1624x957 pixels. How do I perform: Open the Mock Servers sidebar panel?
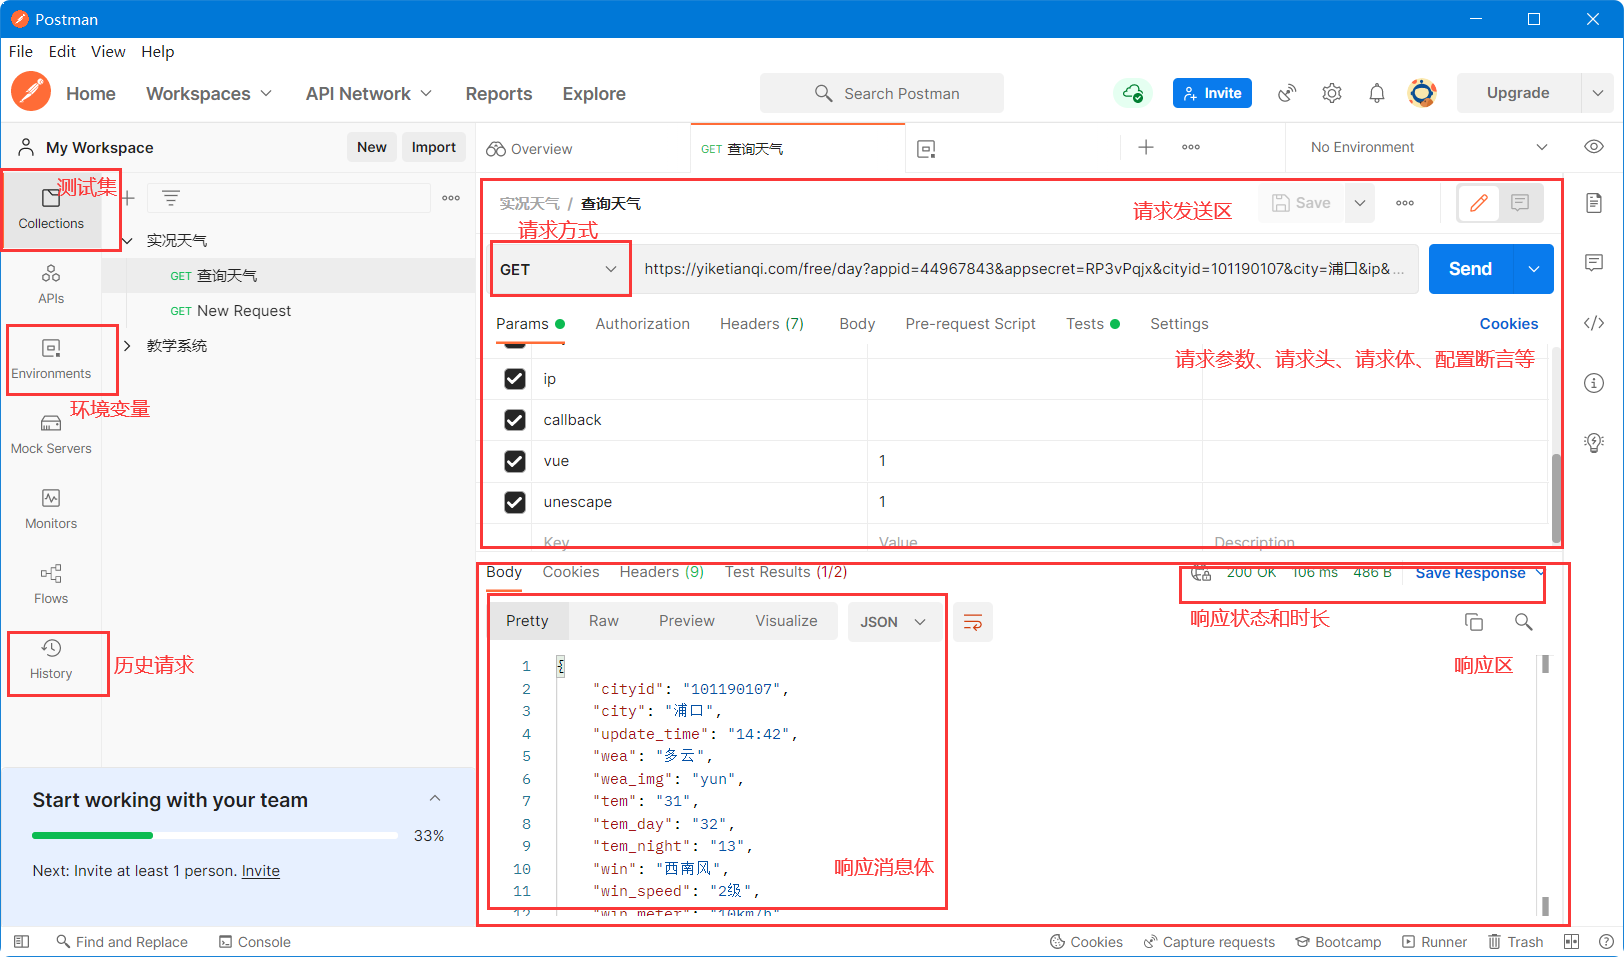click(x=51, y=434)
